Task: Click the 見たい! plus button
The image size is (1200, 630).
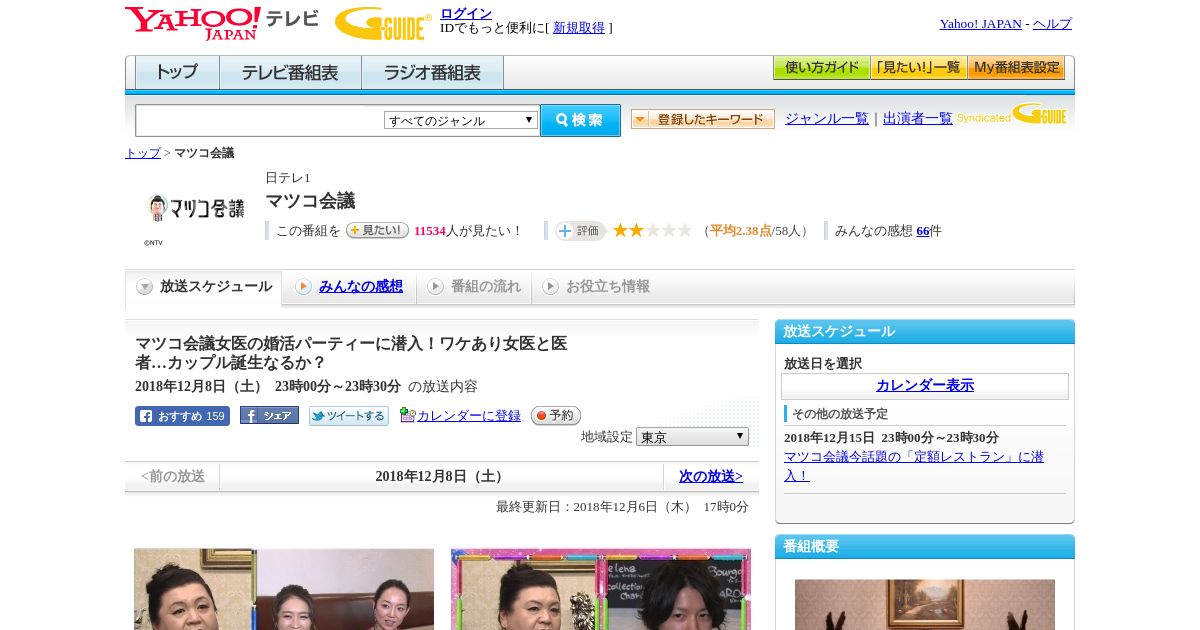Action: coord(377,230)
